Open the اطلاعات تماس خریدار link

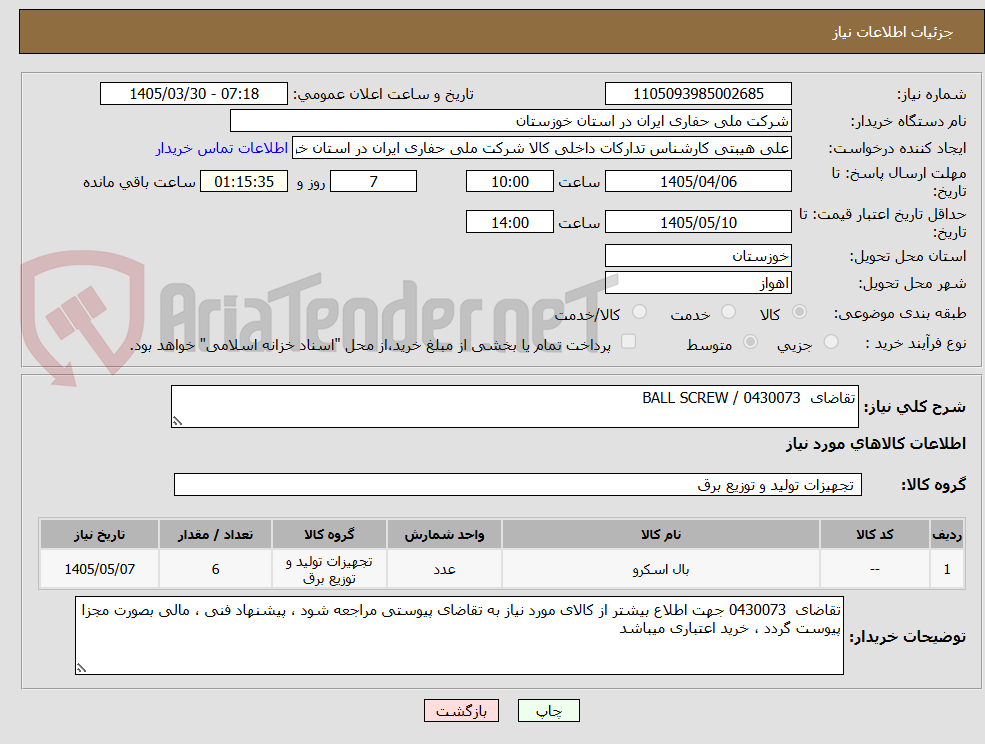222,148
